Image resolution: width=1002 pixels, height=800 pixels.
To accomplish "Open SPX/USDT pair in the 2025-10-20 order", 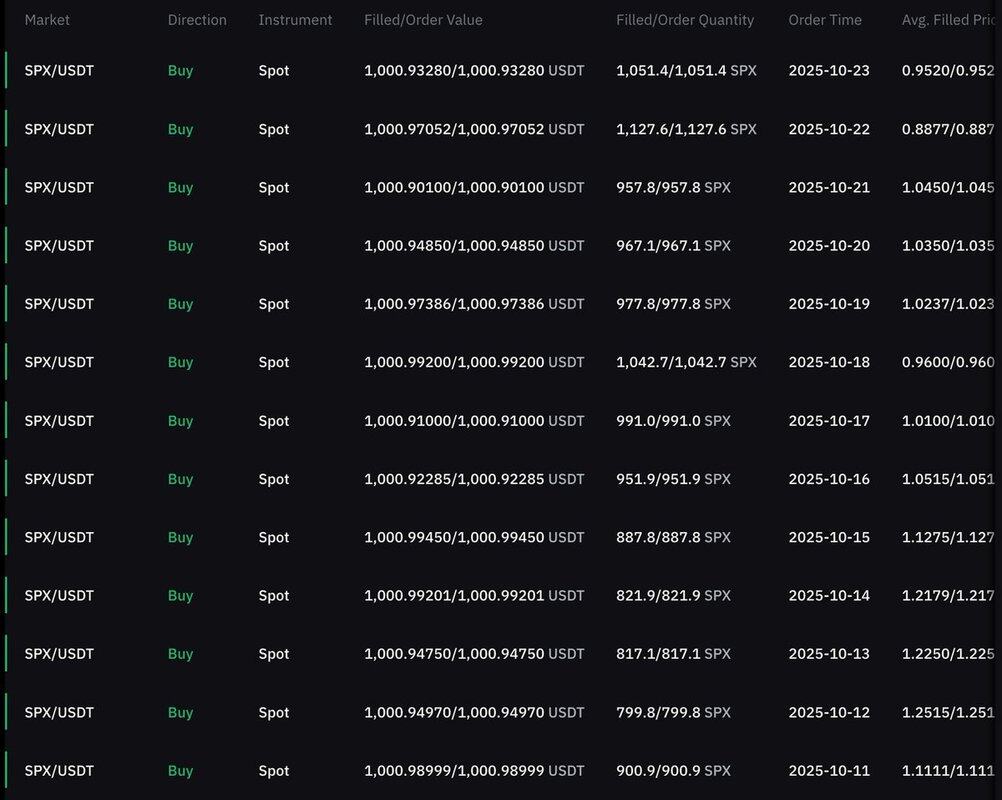I will (x=59, y=246).
